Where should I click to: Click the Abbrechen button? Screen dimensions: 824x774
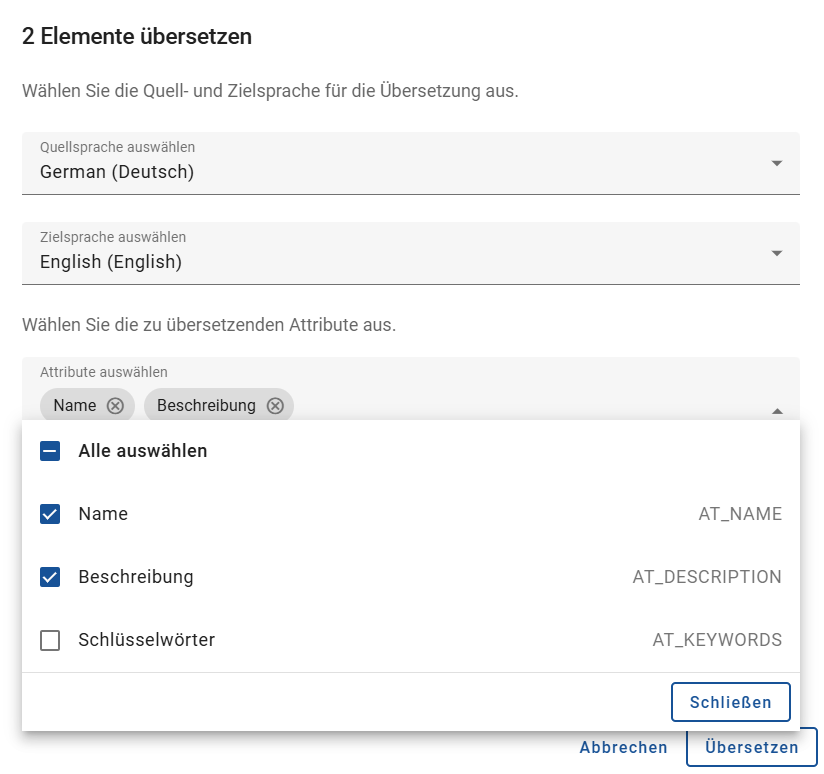pyautogui.click(x=623, y=747)
